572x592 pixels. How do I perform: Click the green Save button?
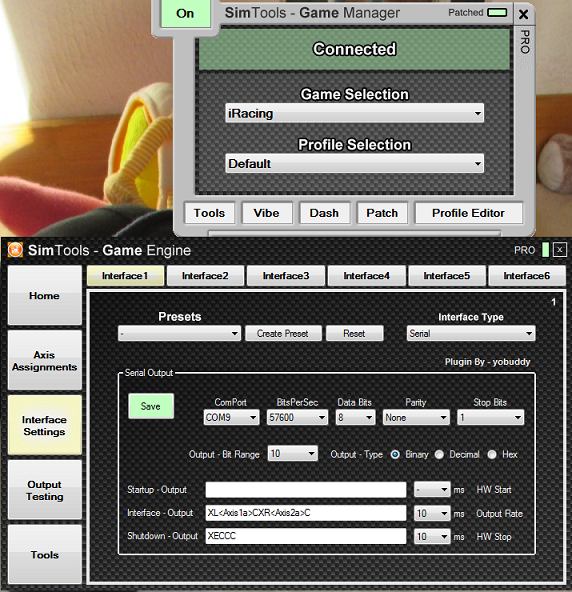pos(151,406)
